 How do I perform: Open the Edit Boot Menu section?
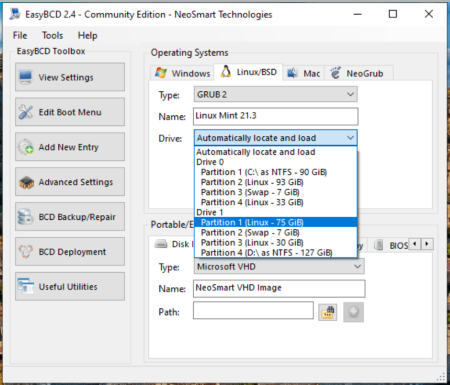coord(70,112)
